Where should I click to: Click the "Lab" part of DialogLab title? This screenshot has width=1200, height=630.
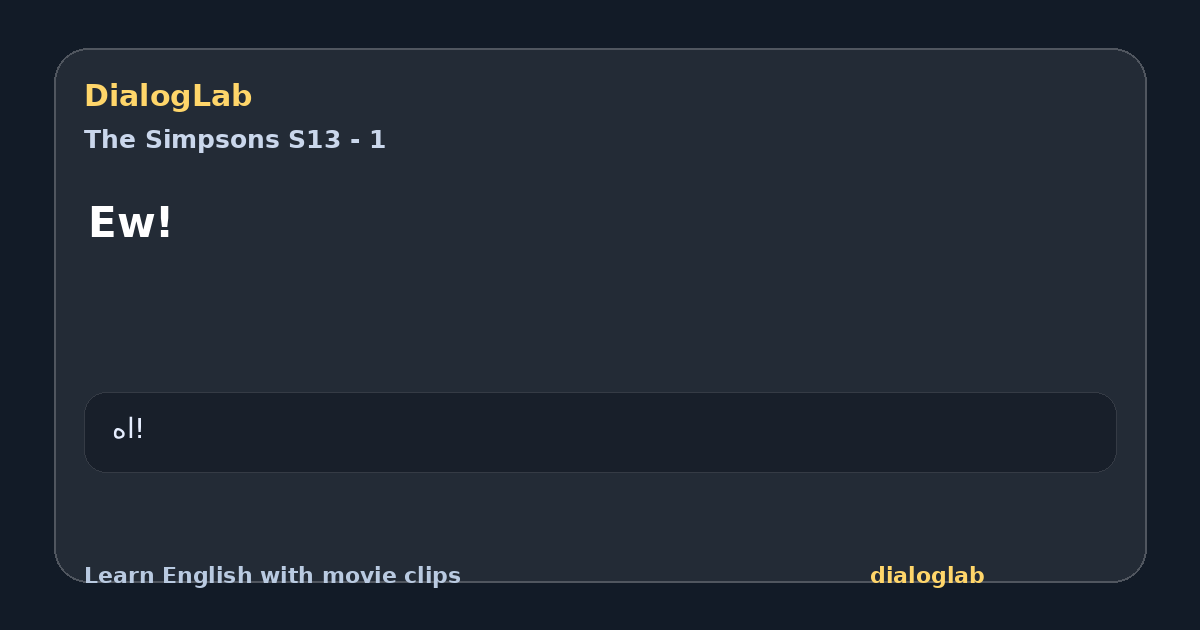click(219, 96)
